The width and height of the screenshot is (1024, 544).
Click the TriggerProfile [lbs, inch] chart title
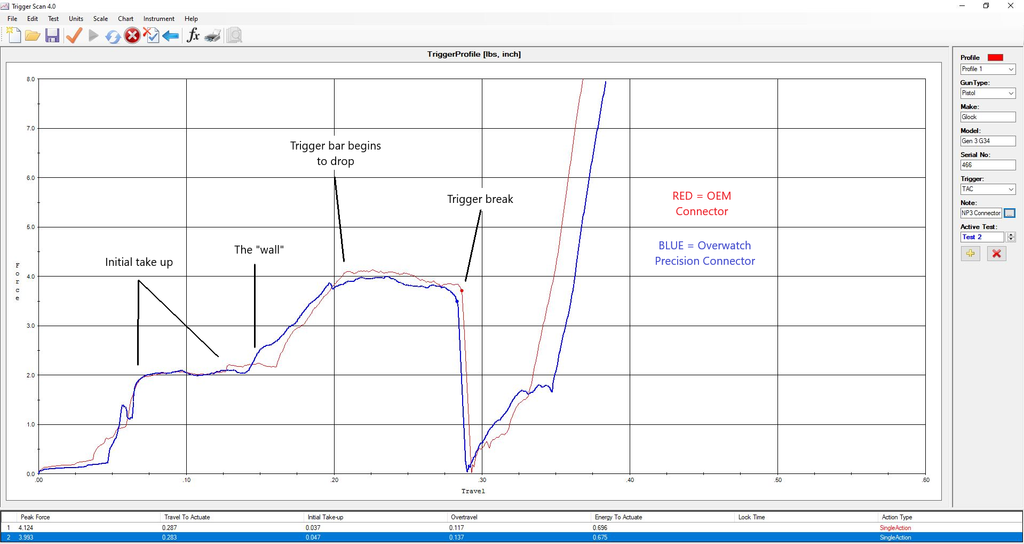[x=473, y=54]
